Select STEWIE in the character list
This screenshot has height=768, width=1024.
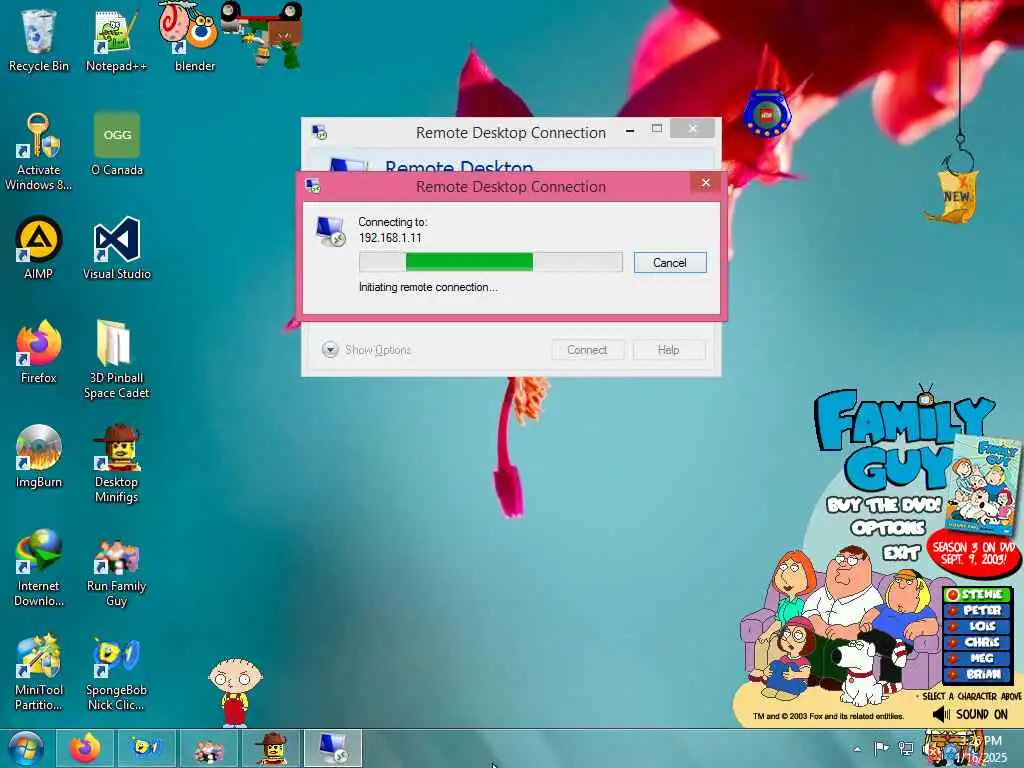(977, 594)
